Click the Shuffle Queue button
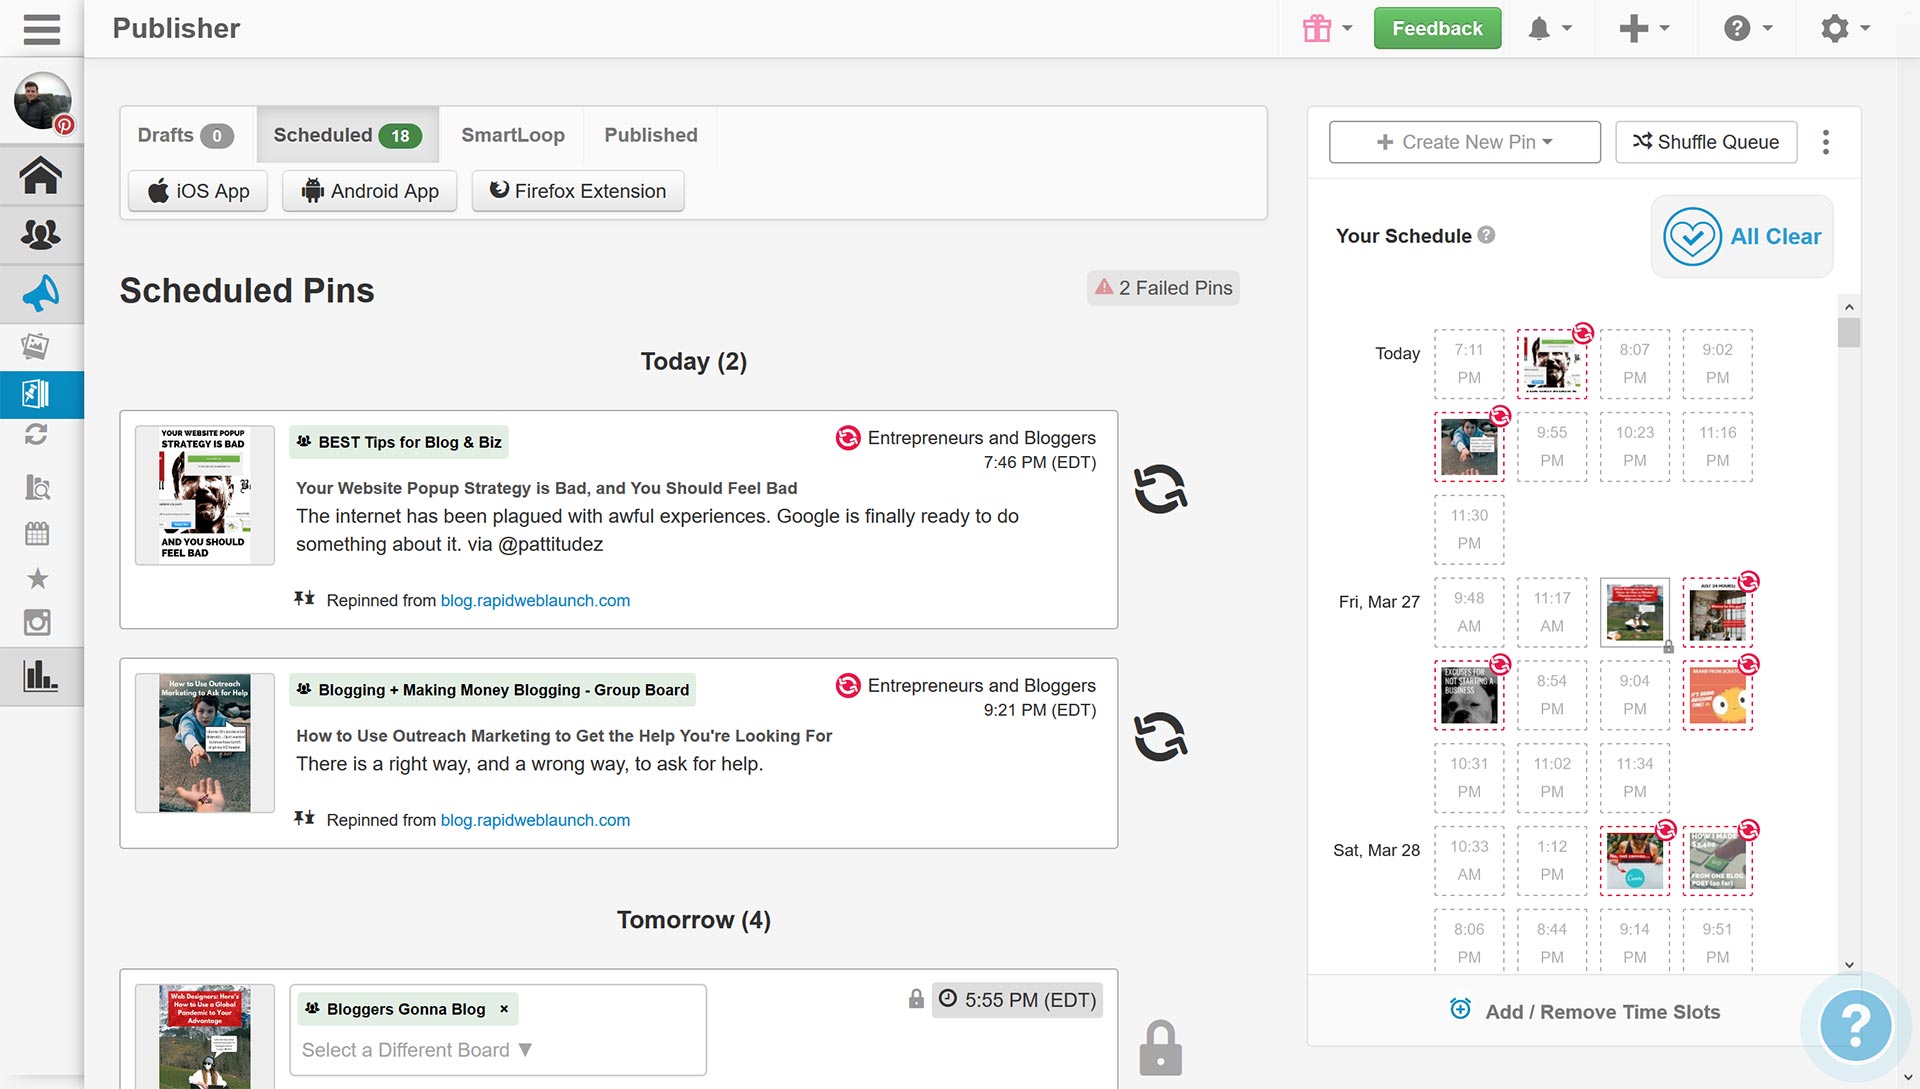 point(1706,142)
